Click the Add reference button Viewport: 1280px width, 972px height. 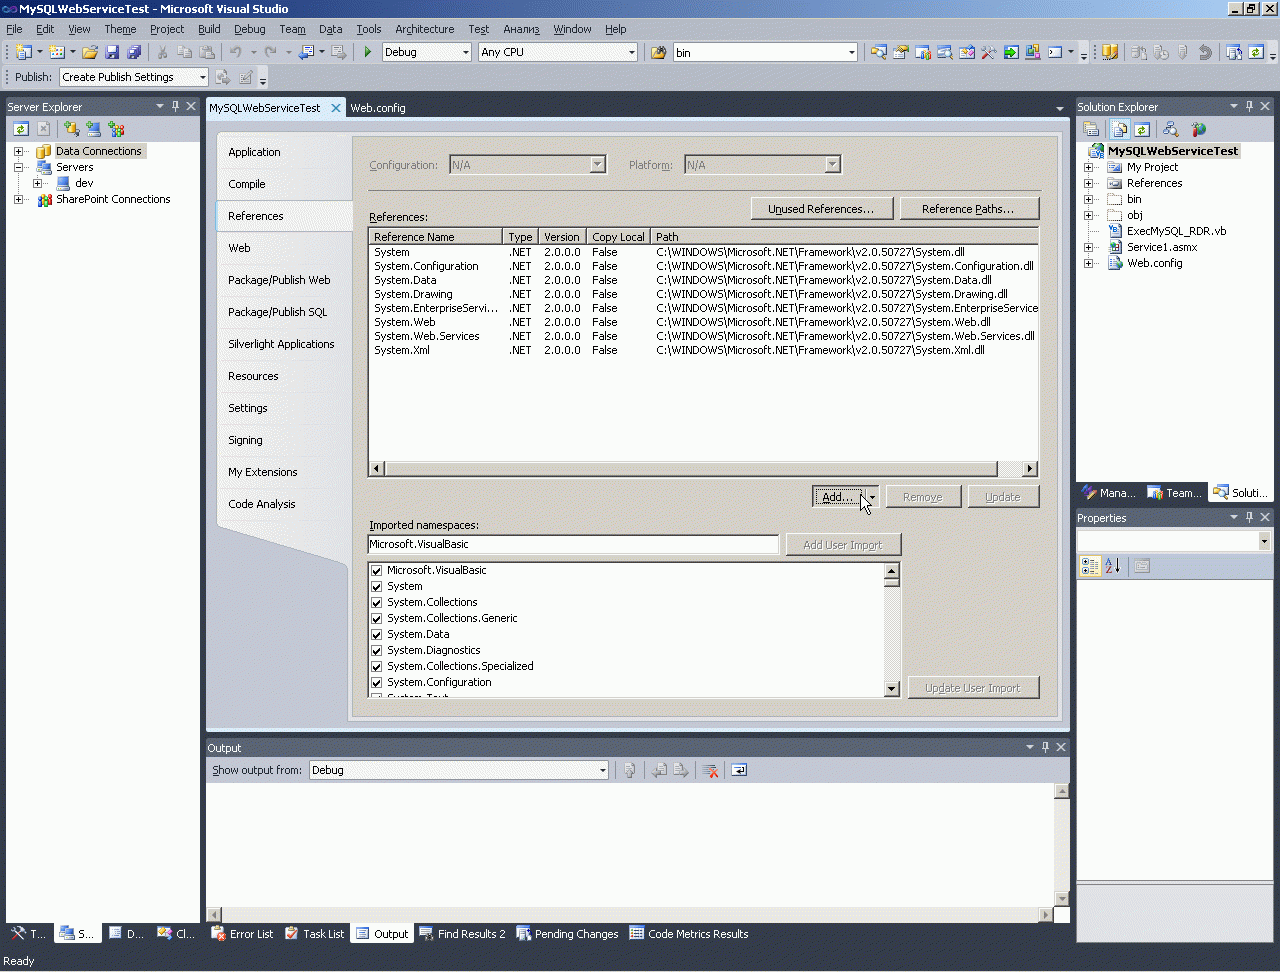tap(838, 497)
